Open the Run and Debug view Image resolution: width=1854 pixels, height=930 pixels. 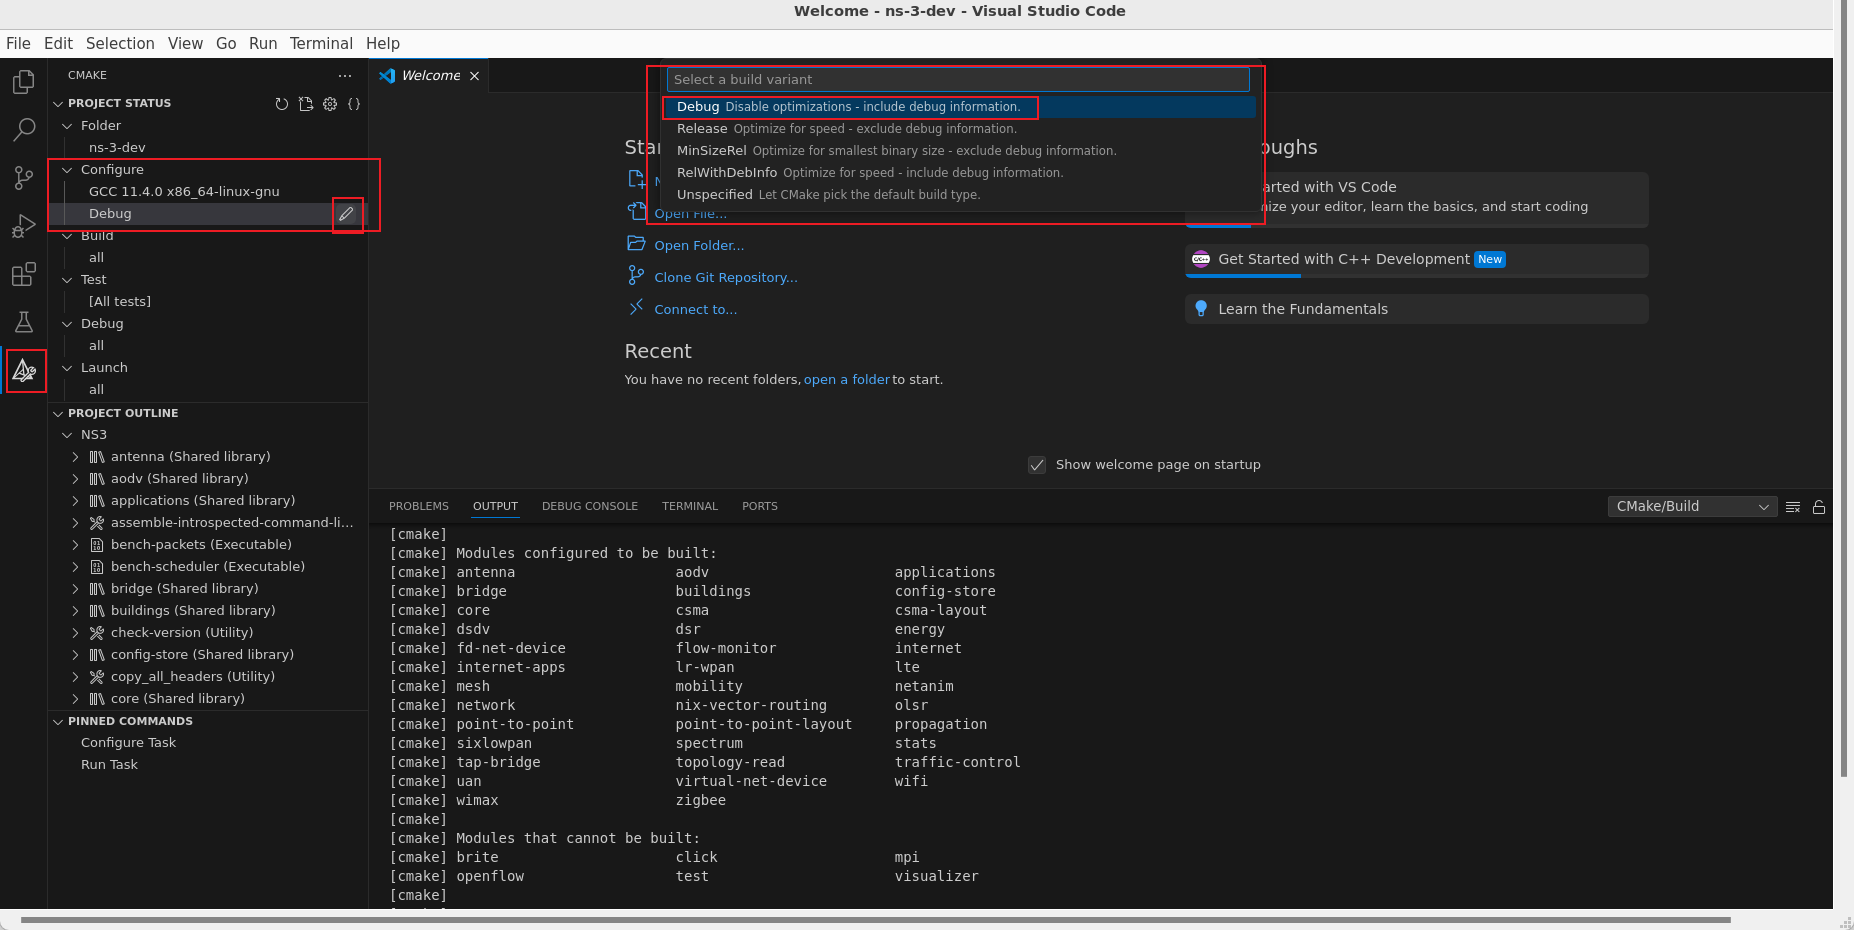[24, 226]
